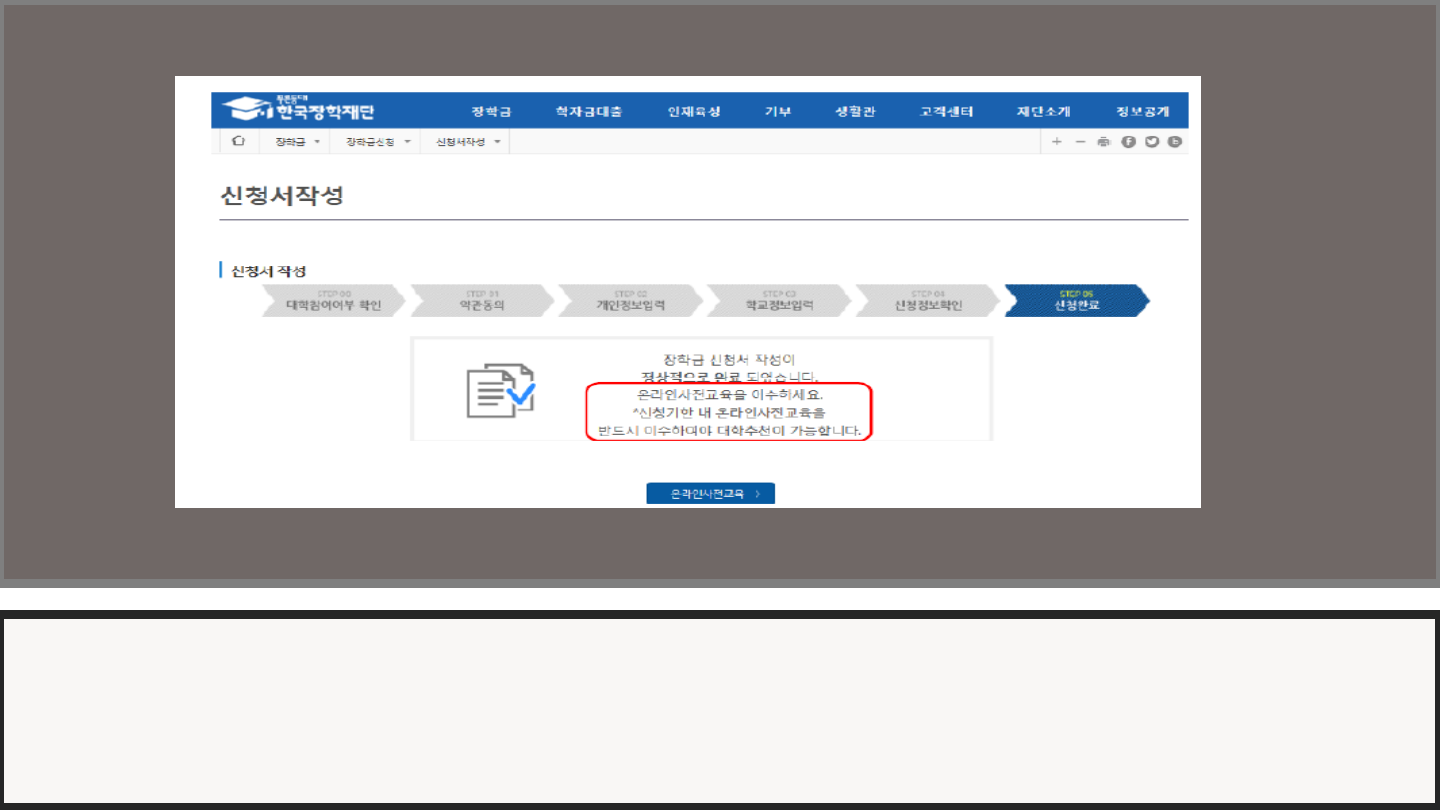1440x810 pixels.
Task: Click the home icon in breadcrumb bar
Action: point(238,142)
